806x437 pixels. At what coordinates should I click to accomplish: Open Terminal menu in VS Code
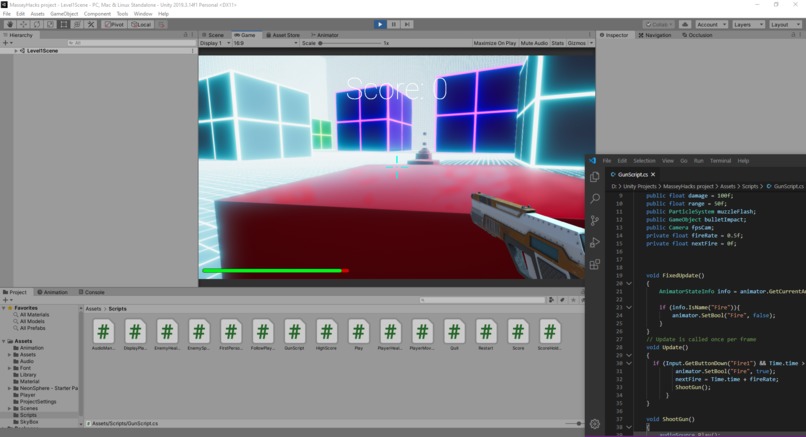pyautogui.click(x=720, y=161)
